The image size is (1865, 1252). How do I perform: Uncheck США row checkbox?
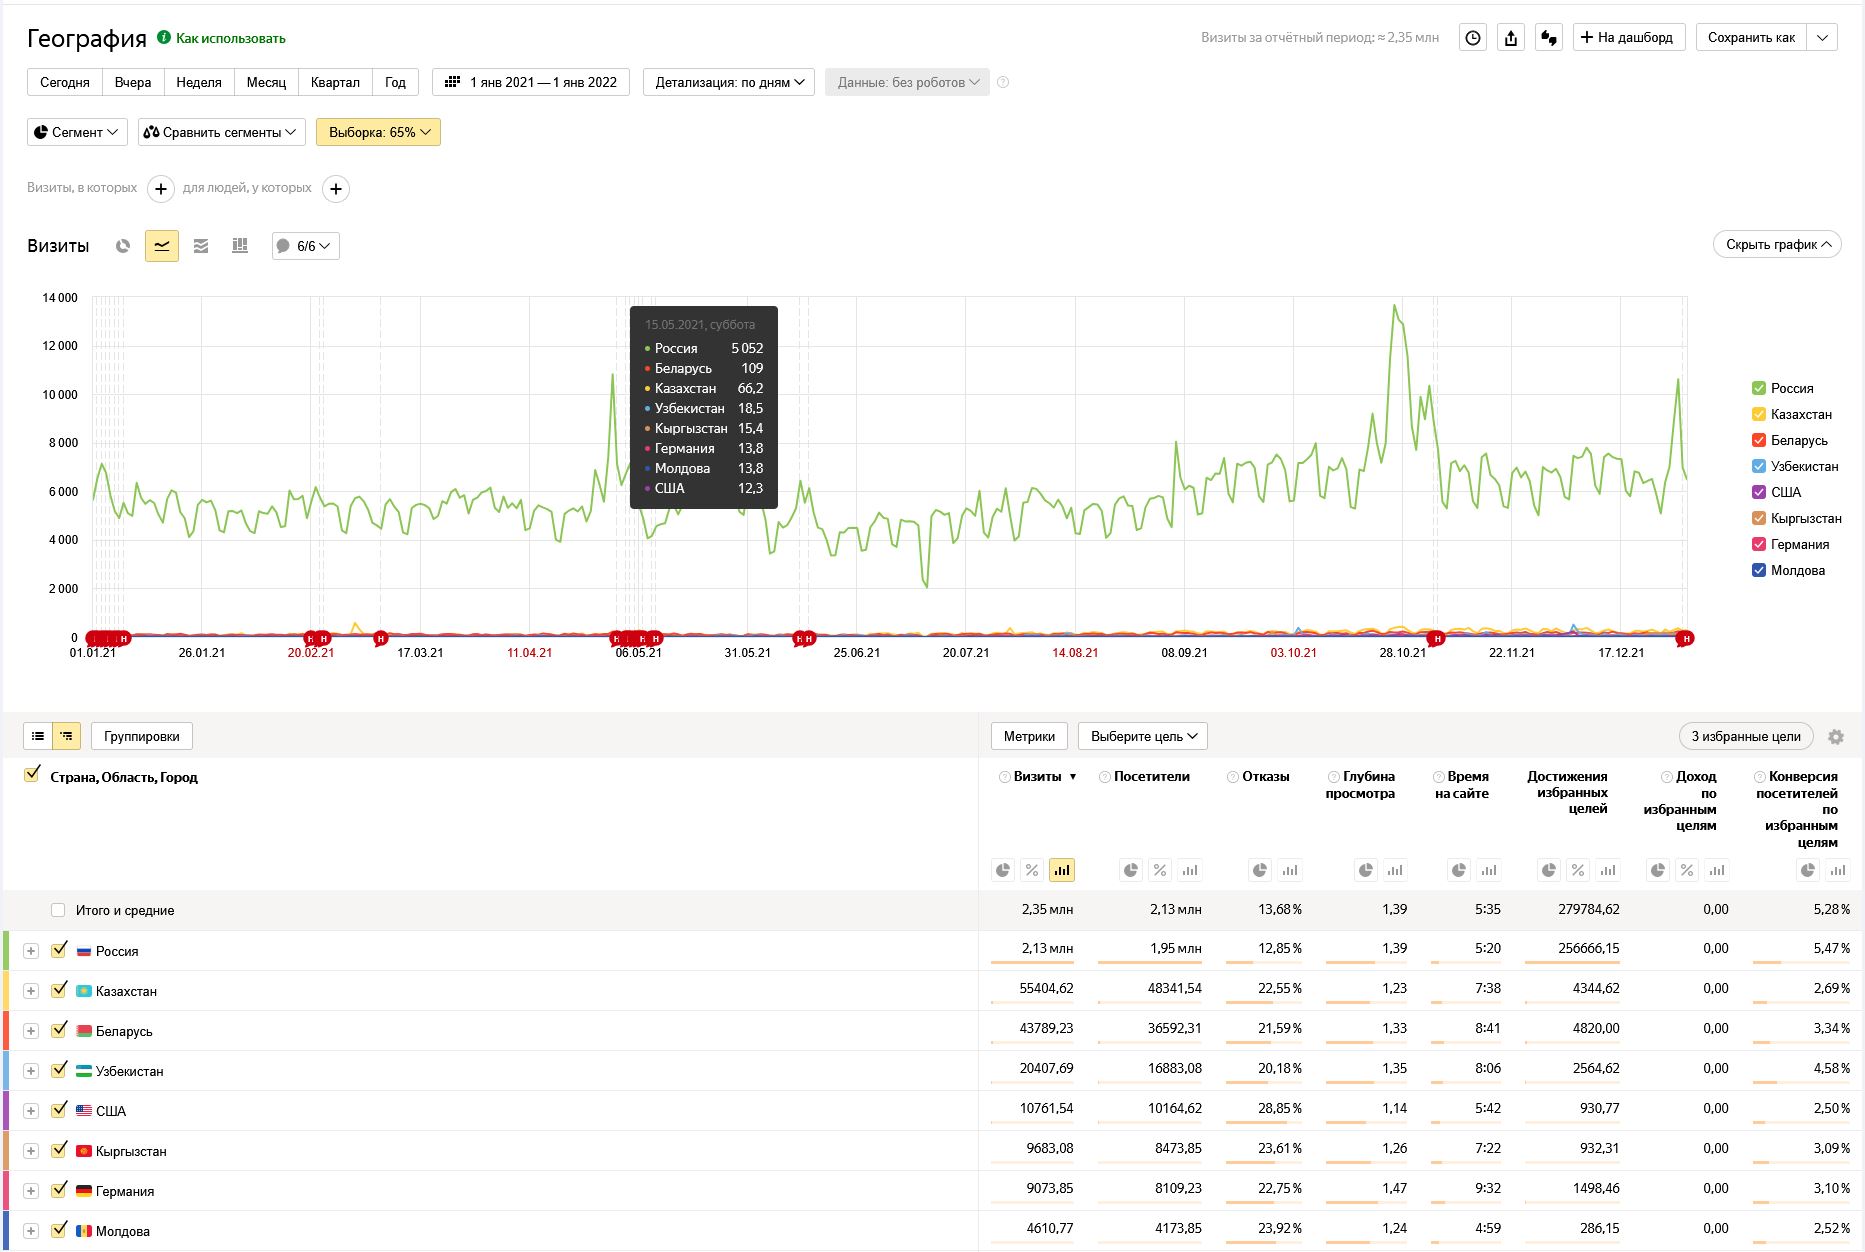click(59, 1110)
